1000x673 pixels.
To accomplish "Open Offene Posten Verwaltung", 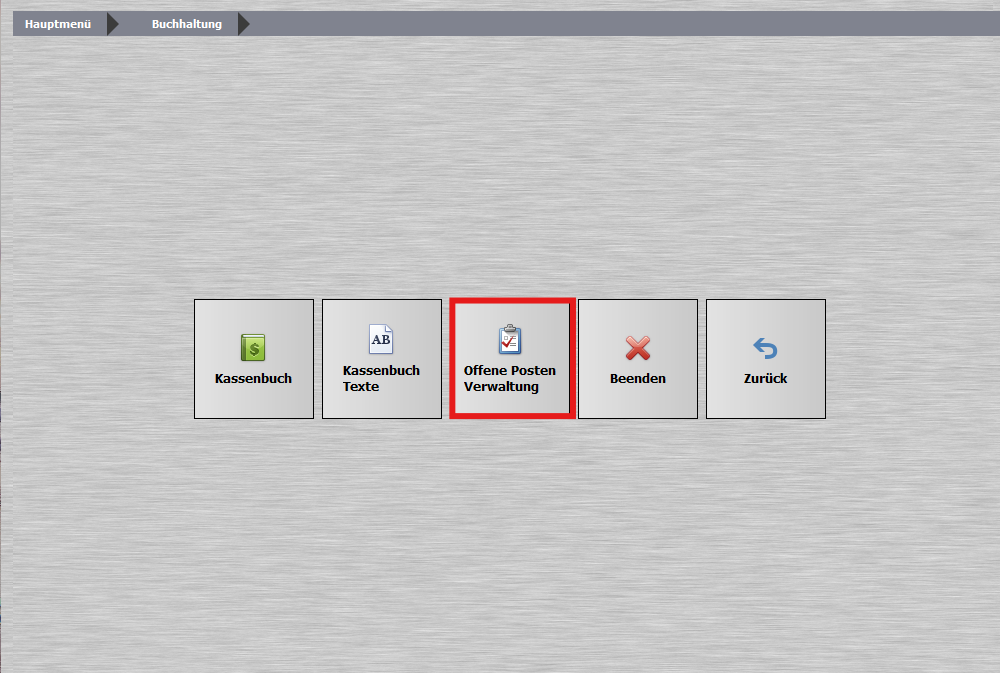I will [511, 359].
